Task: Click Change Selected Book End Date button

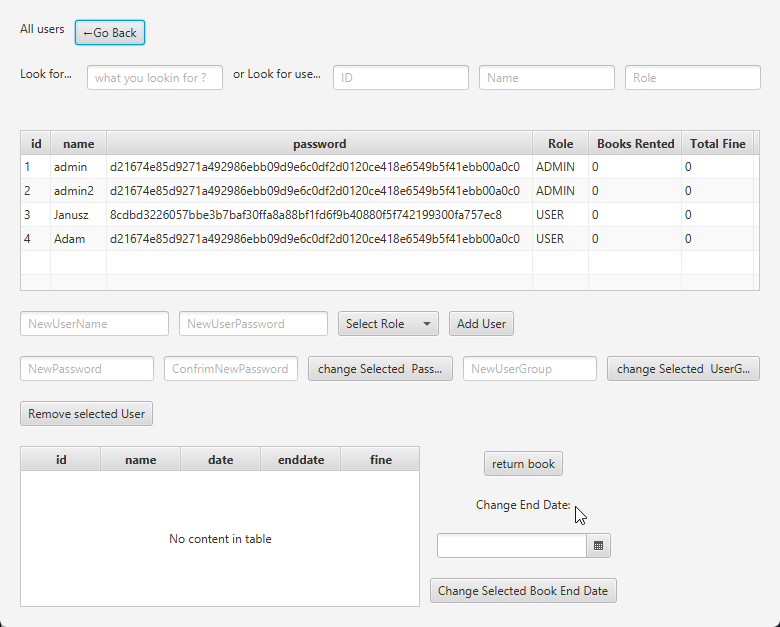Action: [x=523, y=591]
